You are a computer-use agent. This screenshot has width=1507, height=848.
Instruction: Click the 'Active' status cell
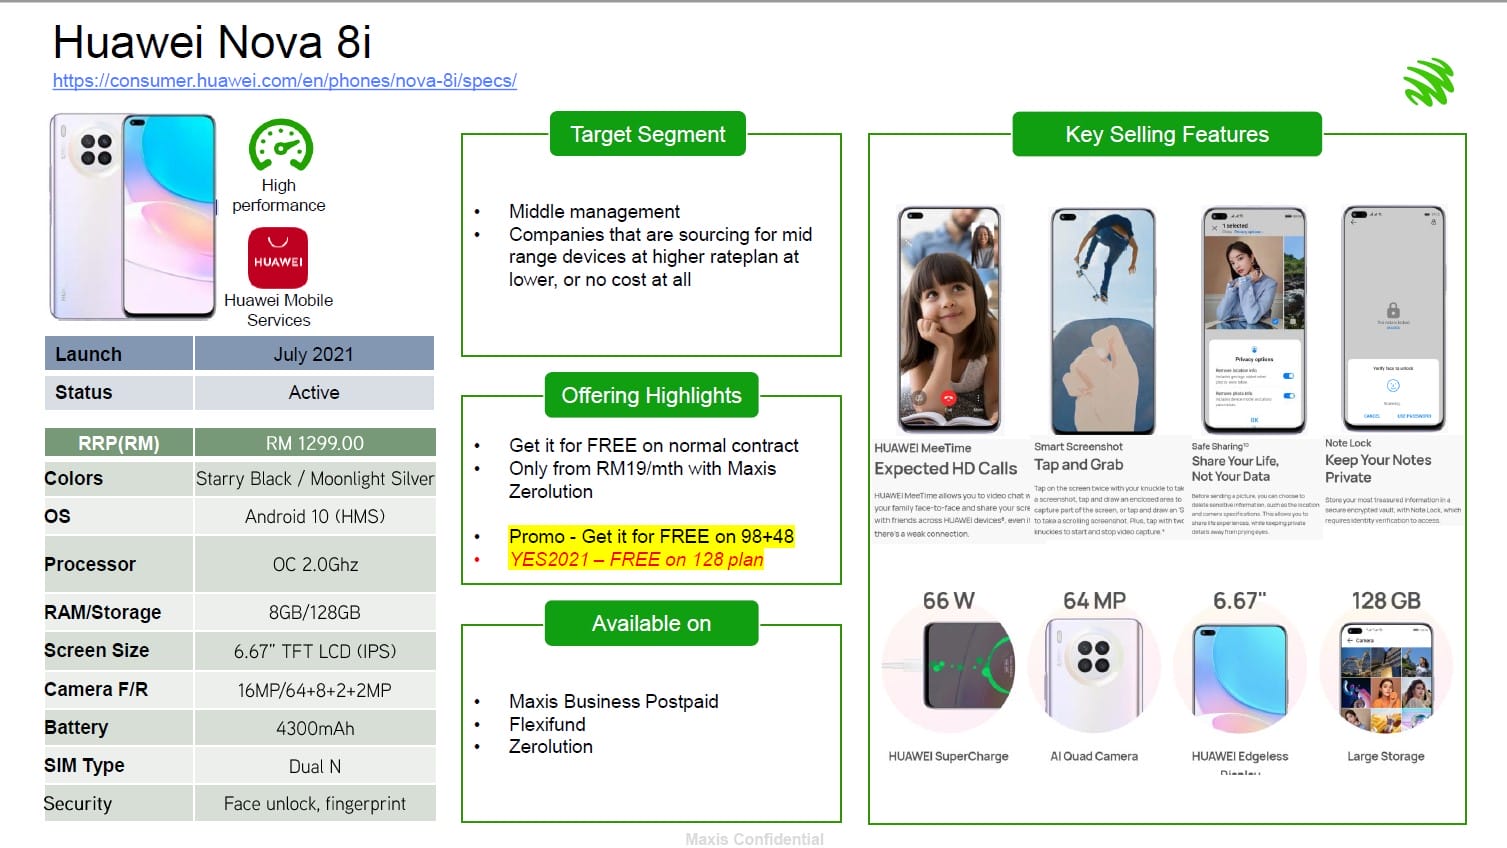[x=314, y=392]
